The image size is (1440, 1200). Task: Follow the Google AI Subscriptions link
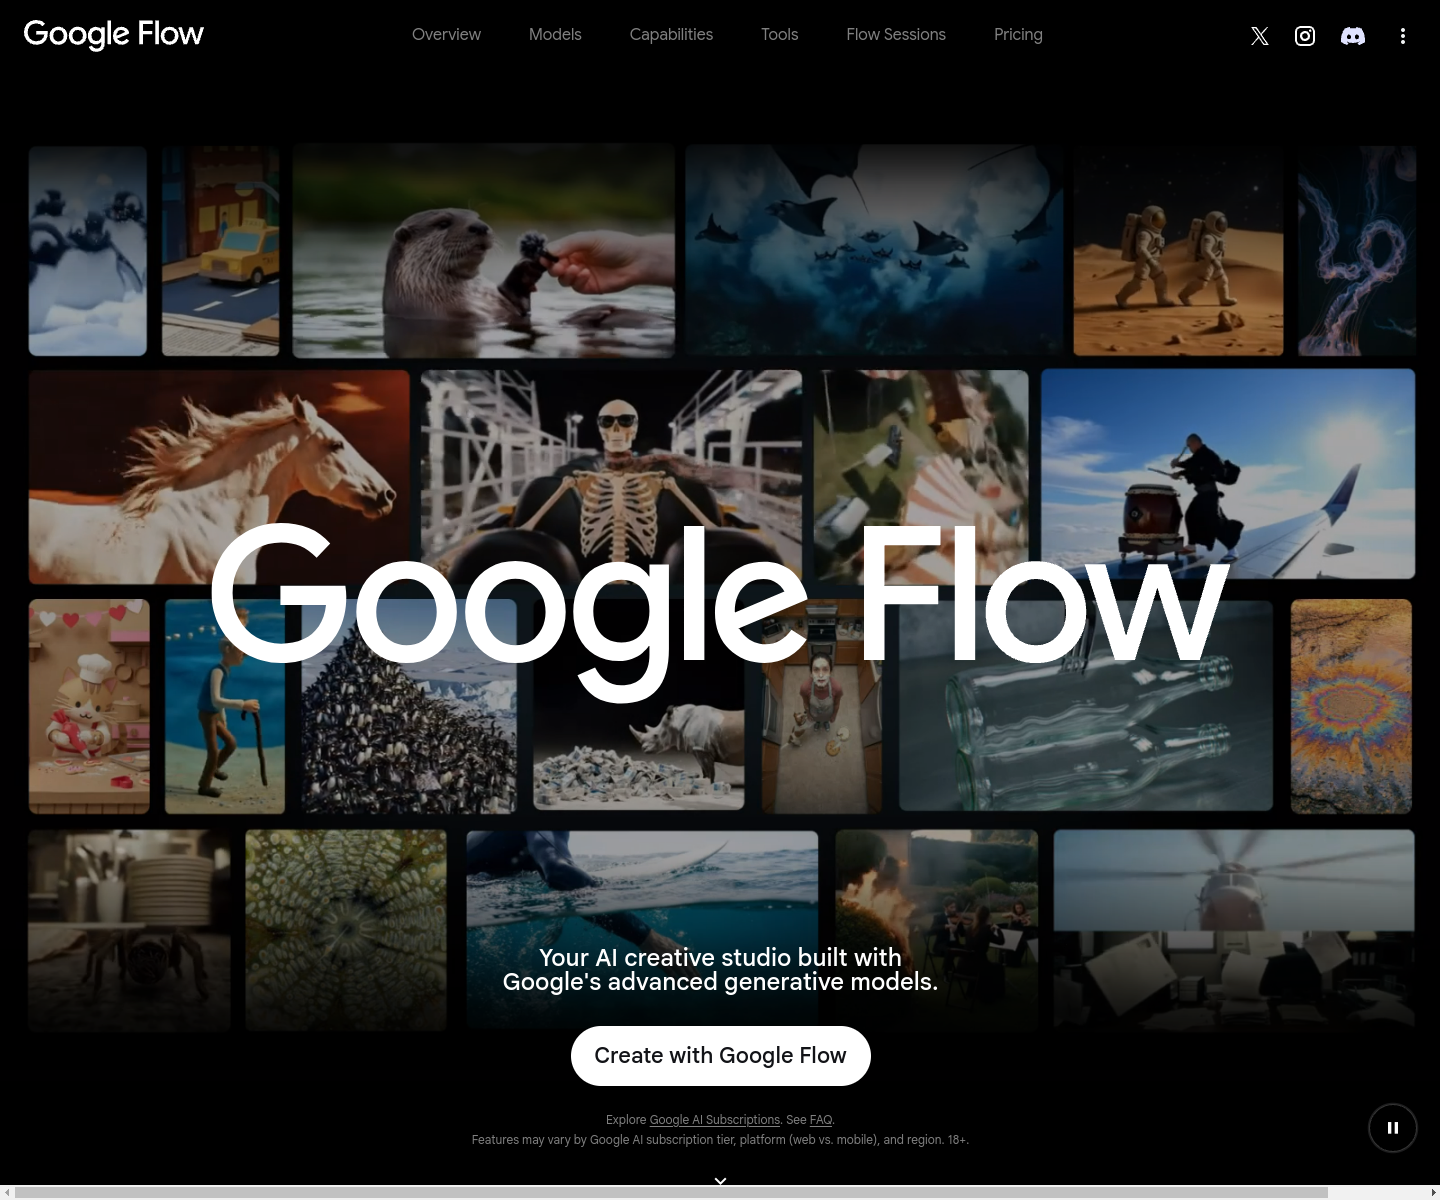pyautogui.click(x=715, y=1120)
